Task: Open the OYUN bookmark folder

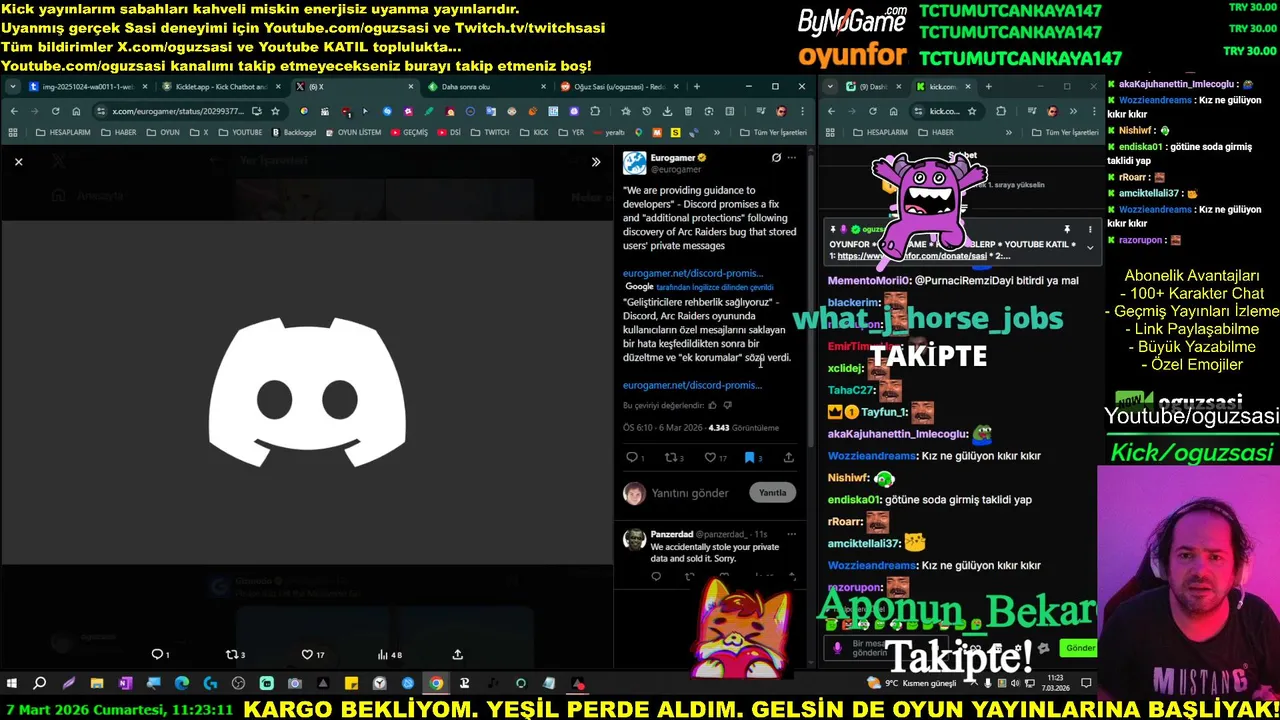Action: [x=163, y=132]
